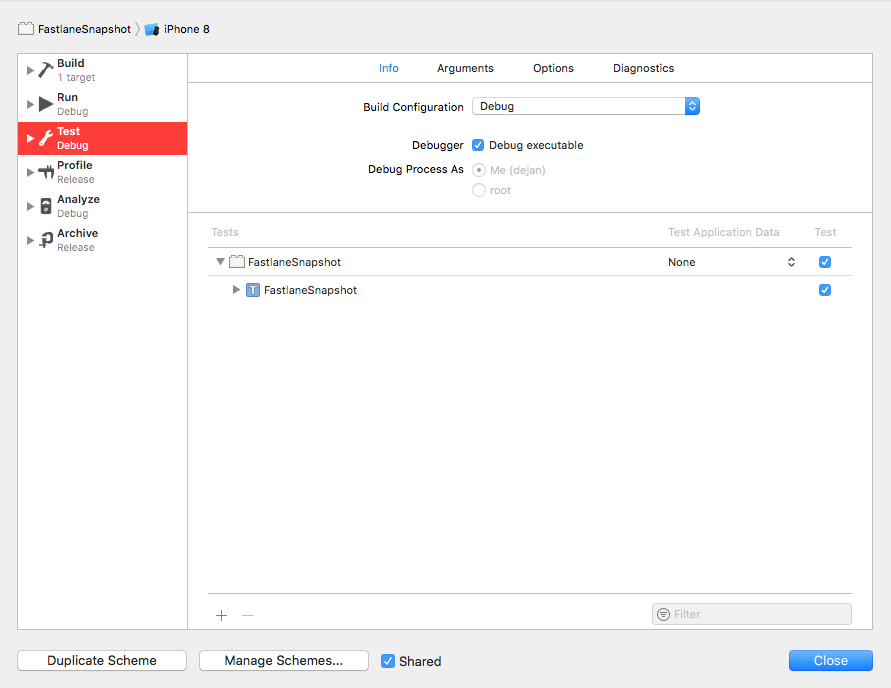
Task: Click the Profile instrument icon in sidebar
Action: (x=46, y=172)
